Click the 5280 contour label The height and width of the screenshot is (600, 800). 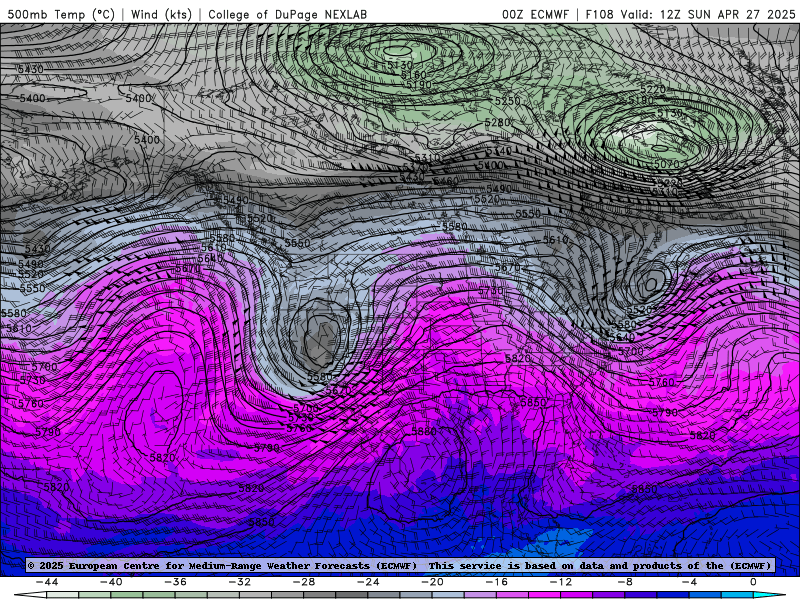pos(497,123)
